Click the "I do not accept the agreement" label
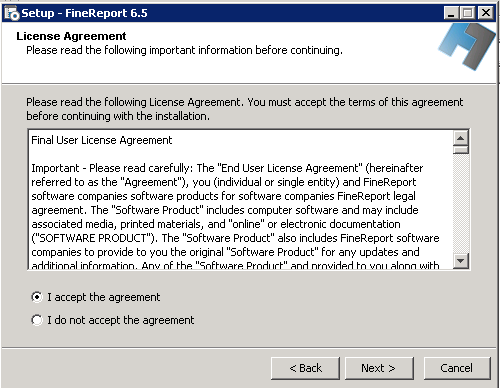Viewport: 500px width, 388px height. pyautogui.click(x=121, y=320)
